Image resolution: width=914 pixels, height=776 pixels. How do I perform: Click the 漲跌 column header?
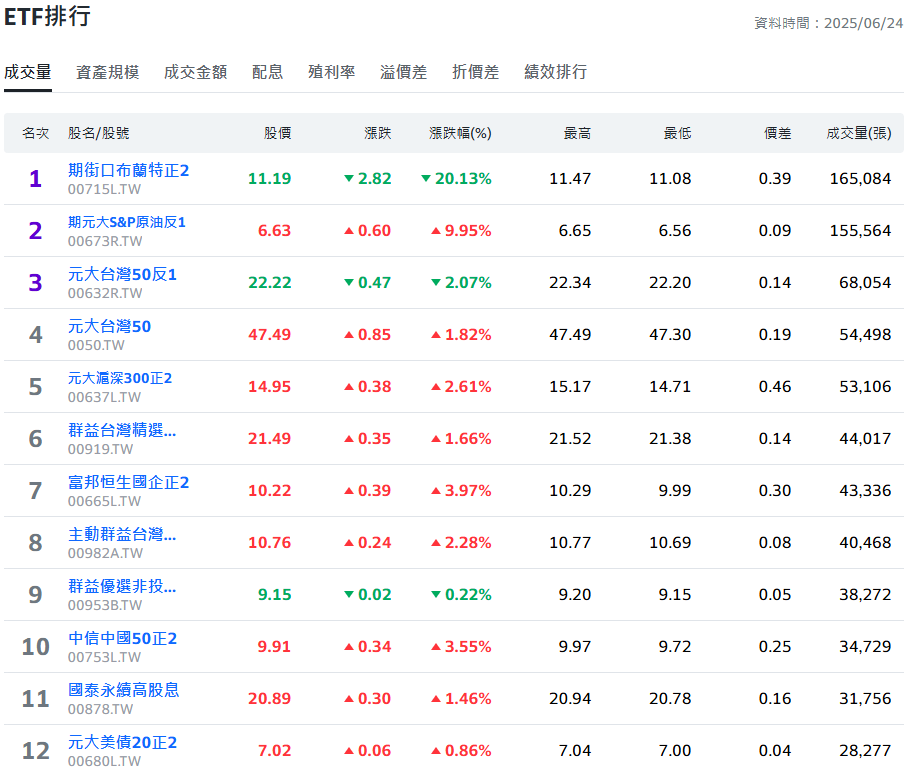[378, 134]
